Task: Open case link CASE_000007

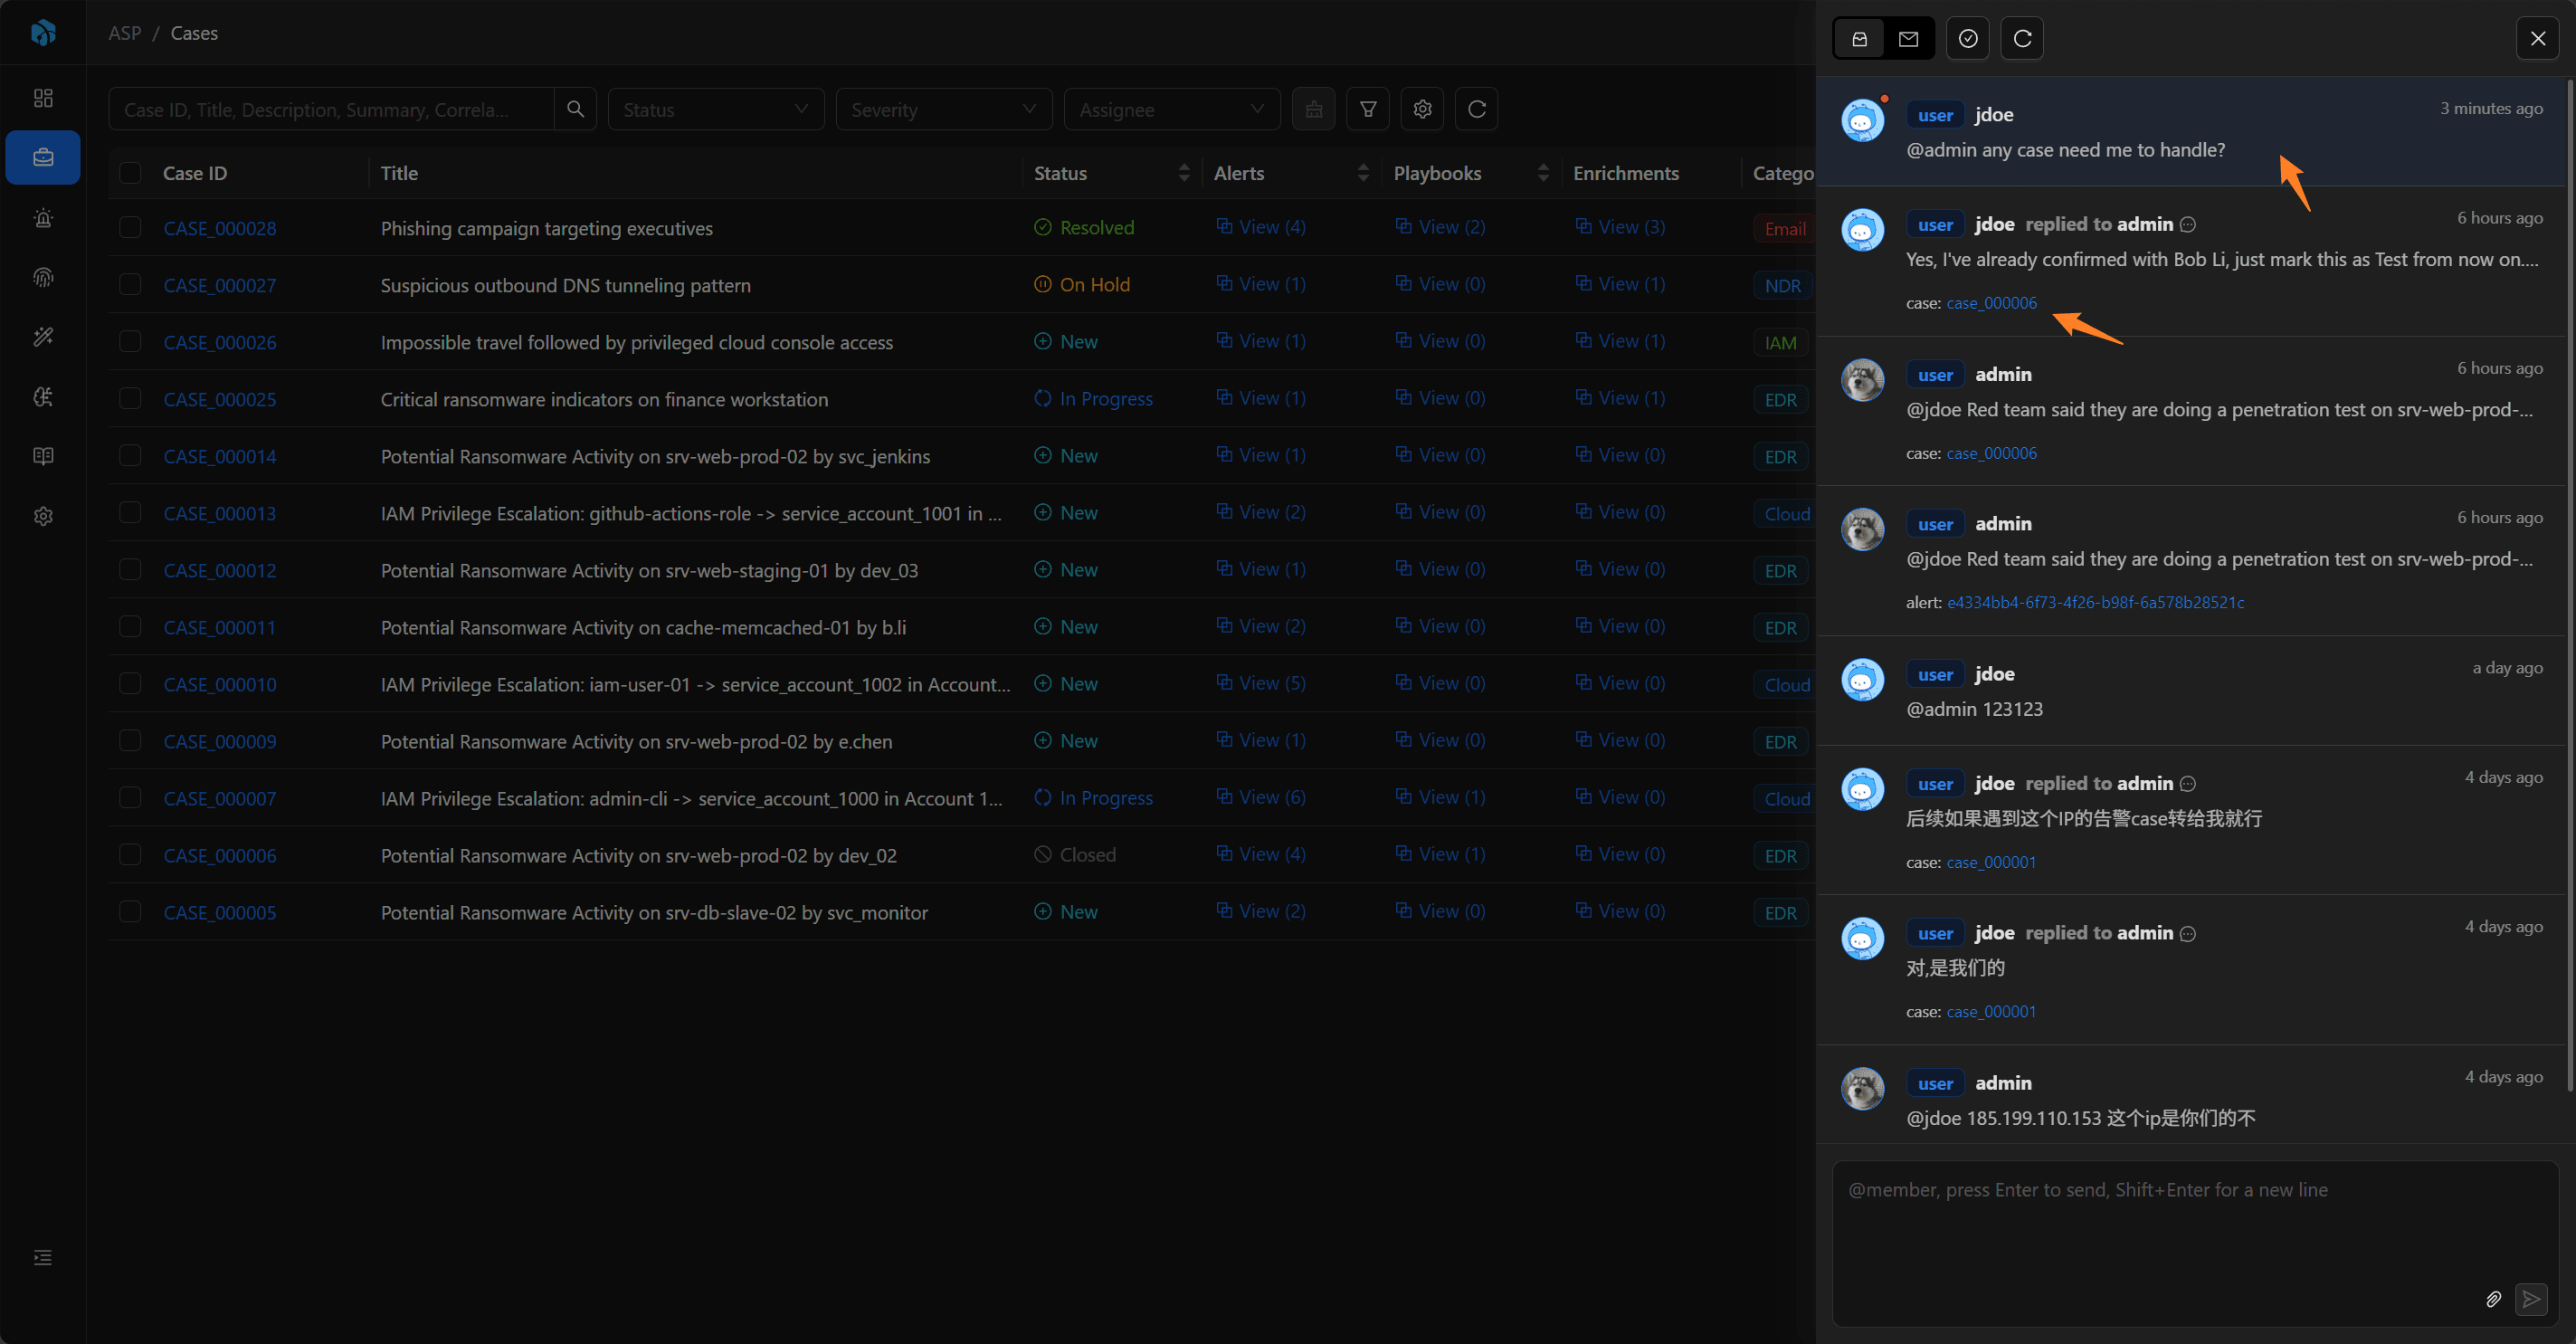Action: tap(220, 798)
